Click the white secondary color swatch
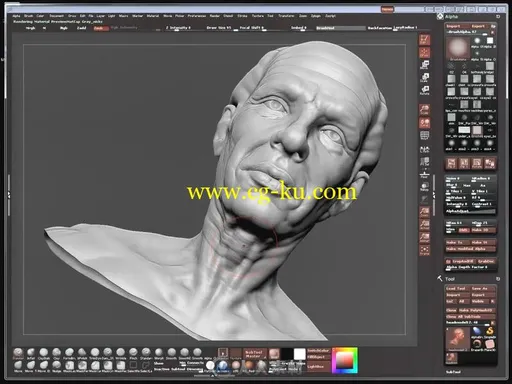This screenshot has height=384, width=512. (x=299, y=354)
